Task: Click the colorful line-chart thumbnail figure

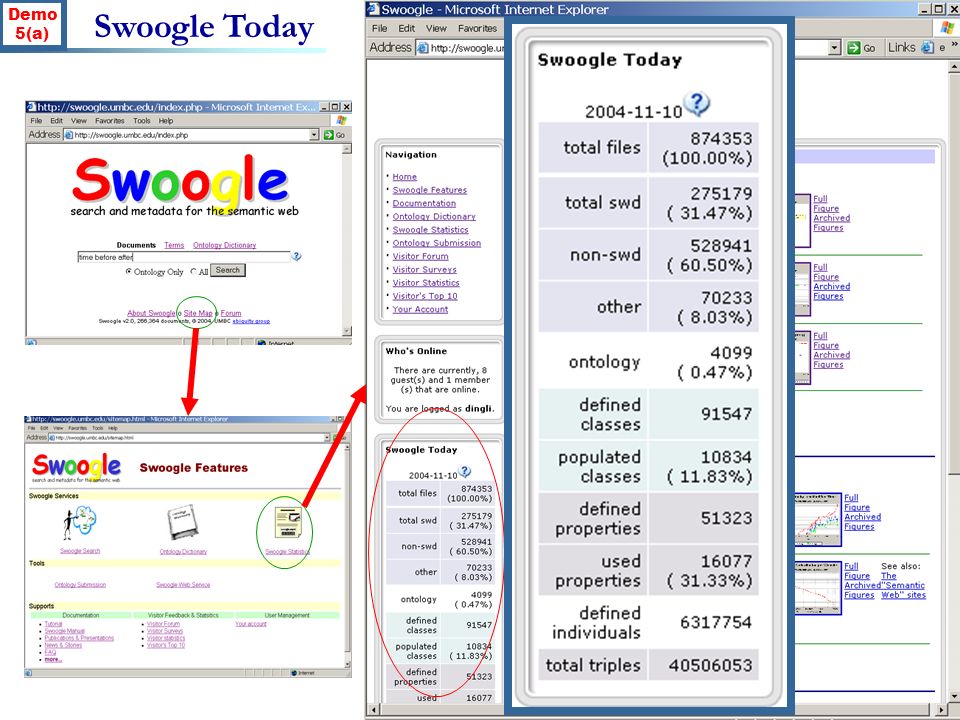Action: point(817,519)
